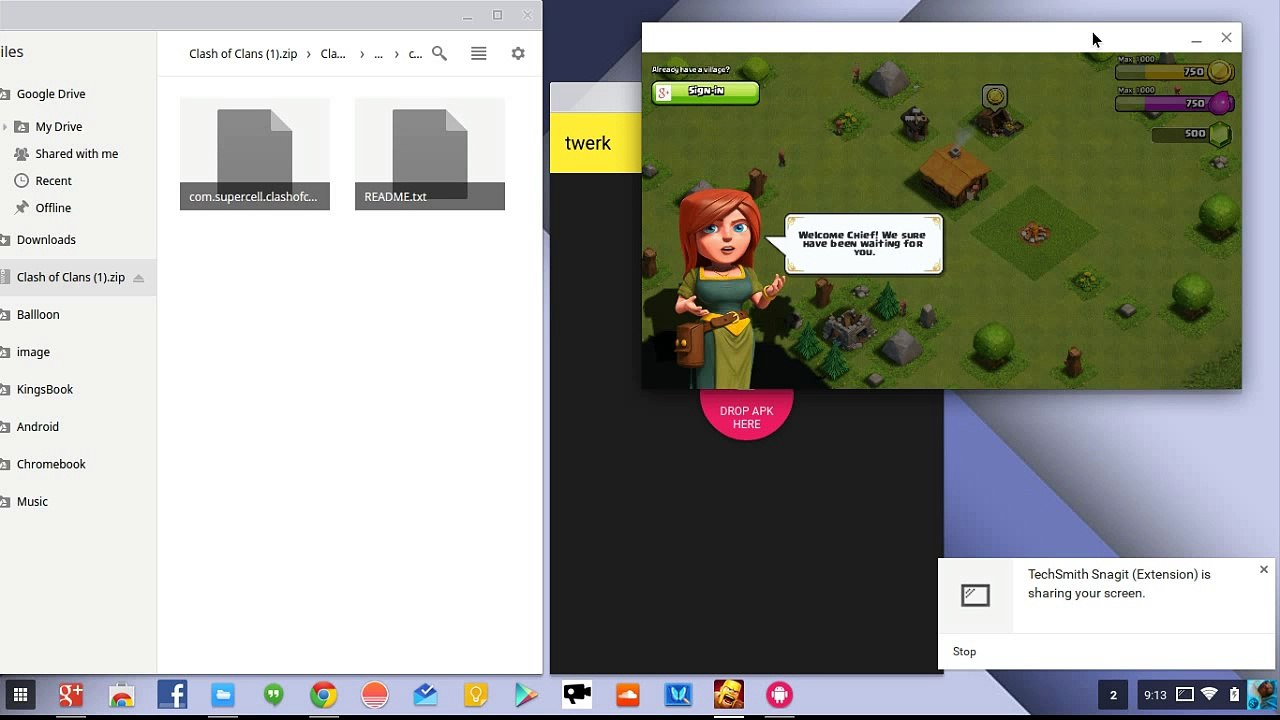The image size is (1280, 720).
Task: Open Google Keep lightbulb icon on shelf
Action: point(475,694)
